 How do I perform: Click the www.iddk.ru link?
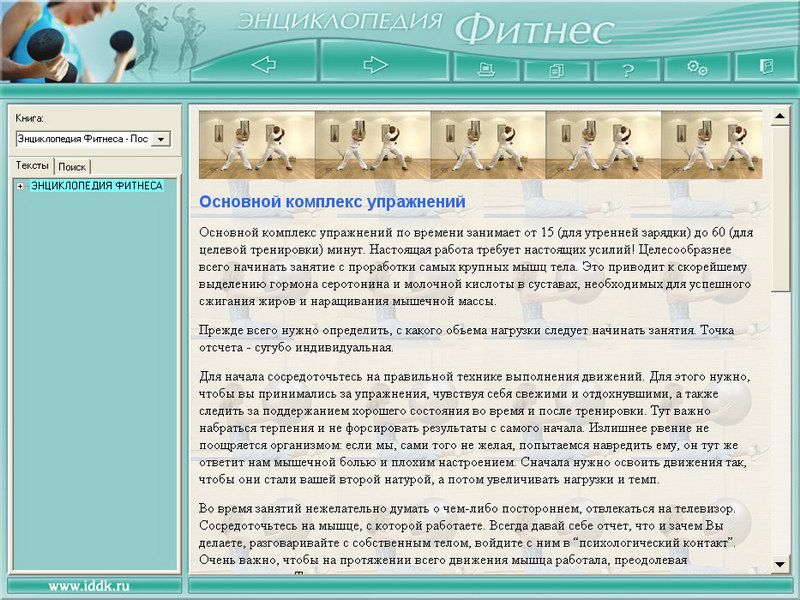point(89,585)
